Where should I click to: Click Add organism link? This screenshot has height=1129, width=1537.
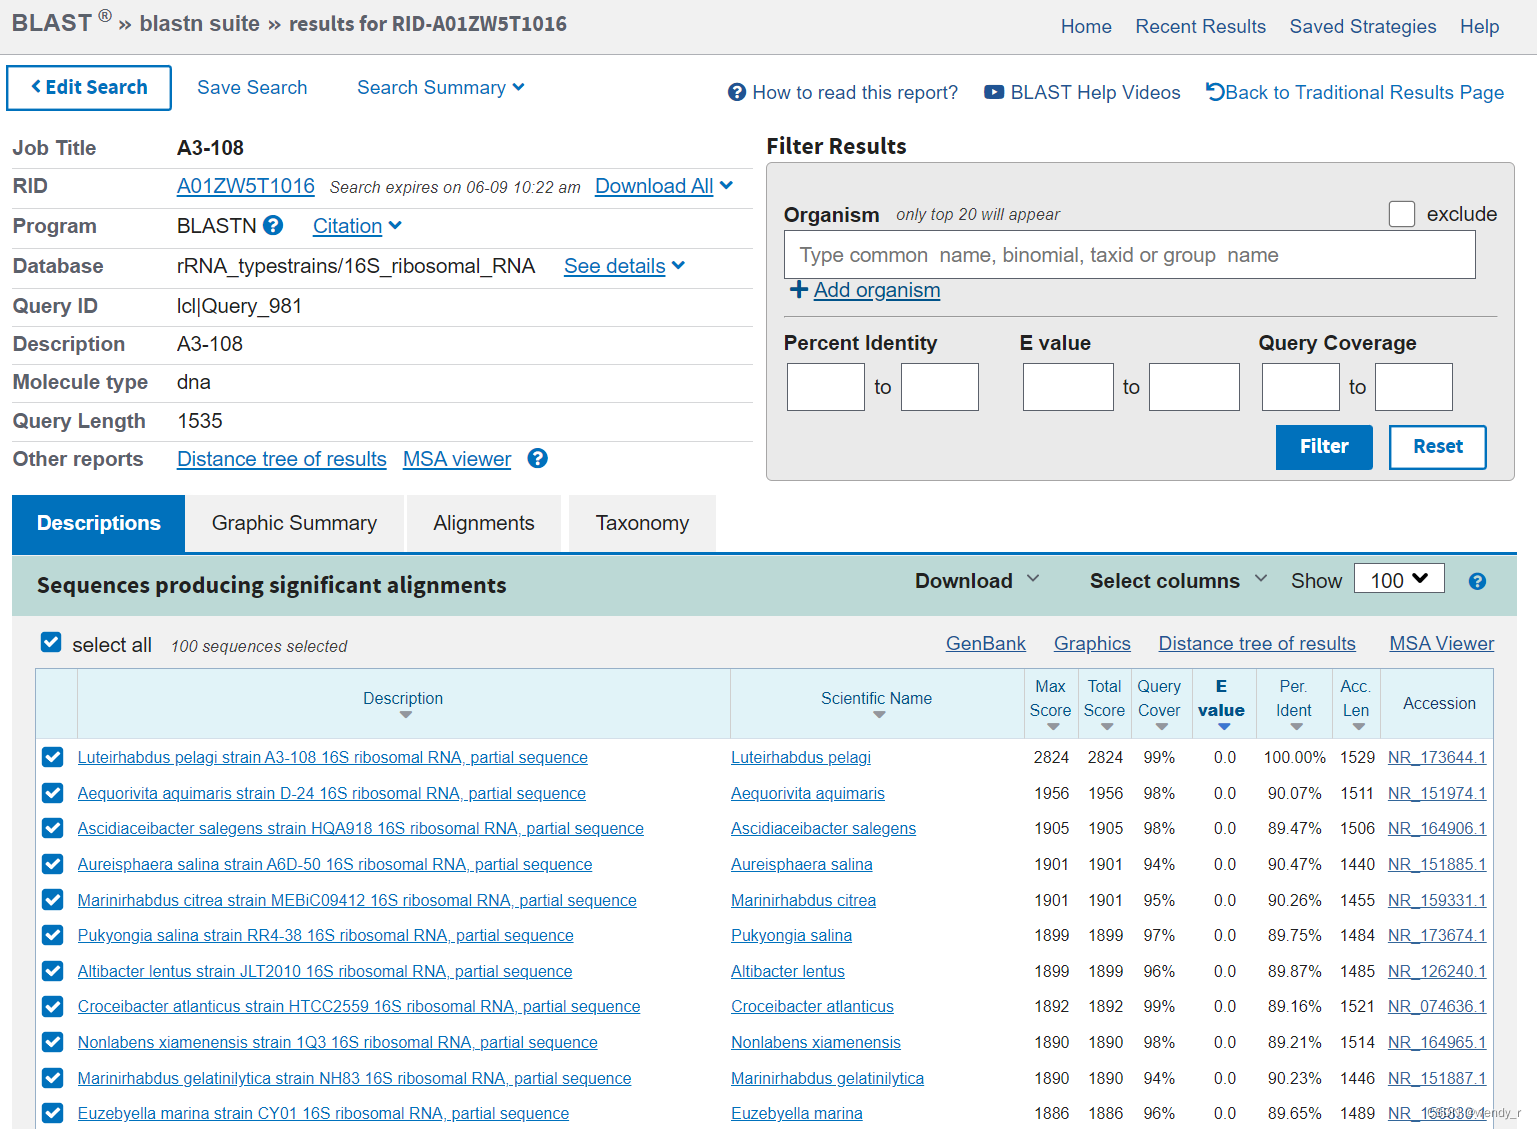(877, 290)
